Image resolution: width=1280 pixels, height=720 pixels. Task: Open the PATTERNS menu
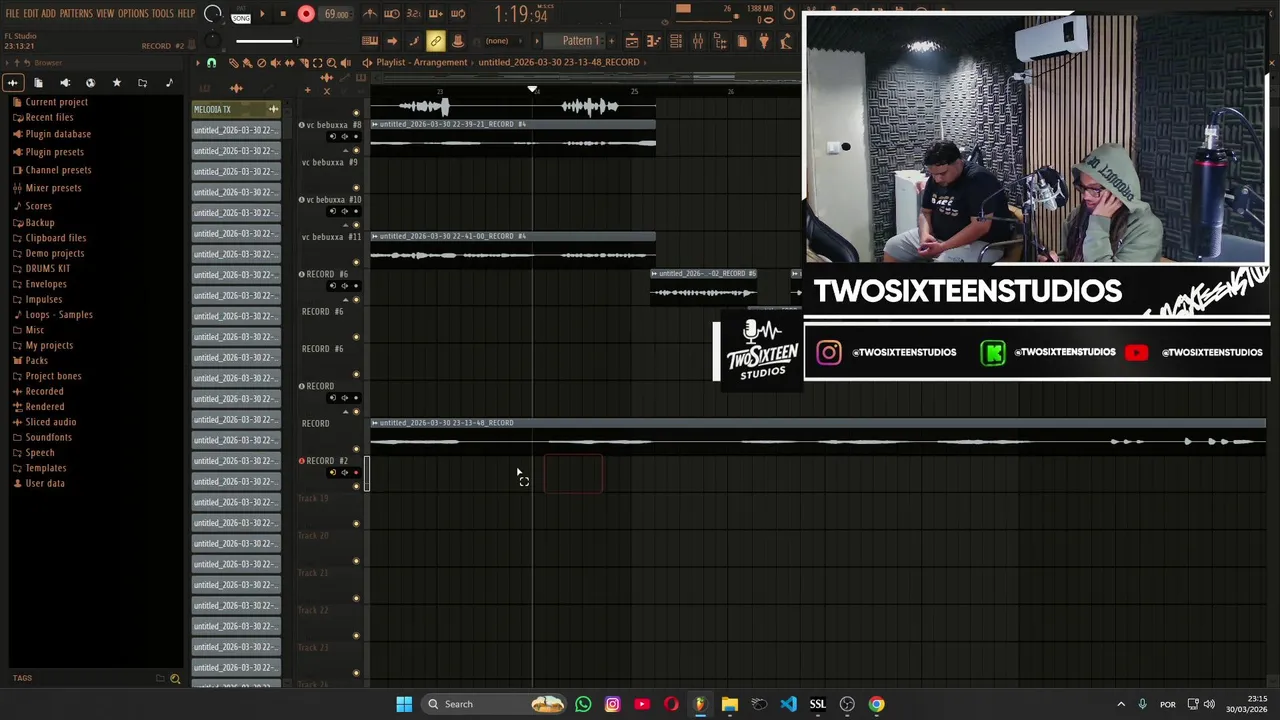76,13
